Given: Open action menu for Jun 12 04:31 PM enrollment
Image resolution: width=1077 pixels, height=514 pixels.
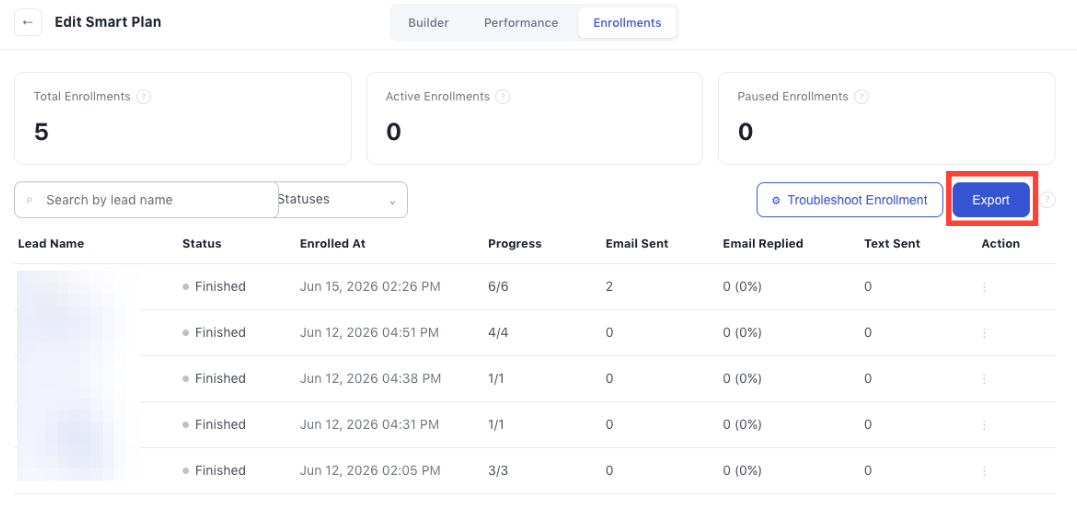Looking at the screenshot, I should [x=984, y=425].
